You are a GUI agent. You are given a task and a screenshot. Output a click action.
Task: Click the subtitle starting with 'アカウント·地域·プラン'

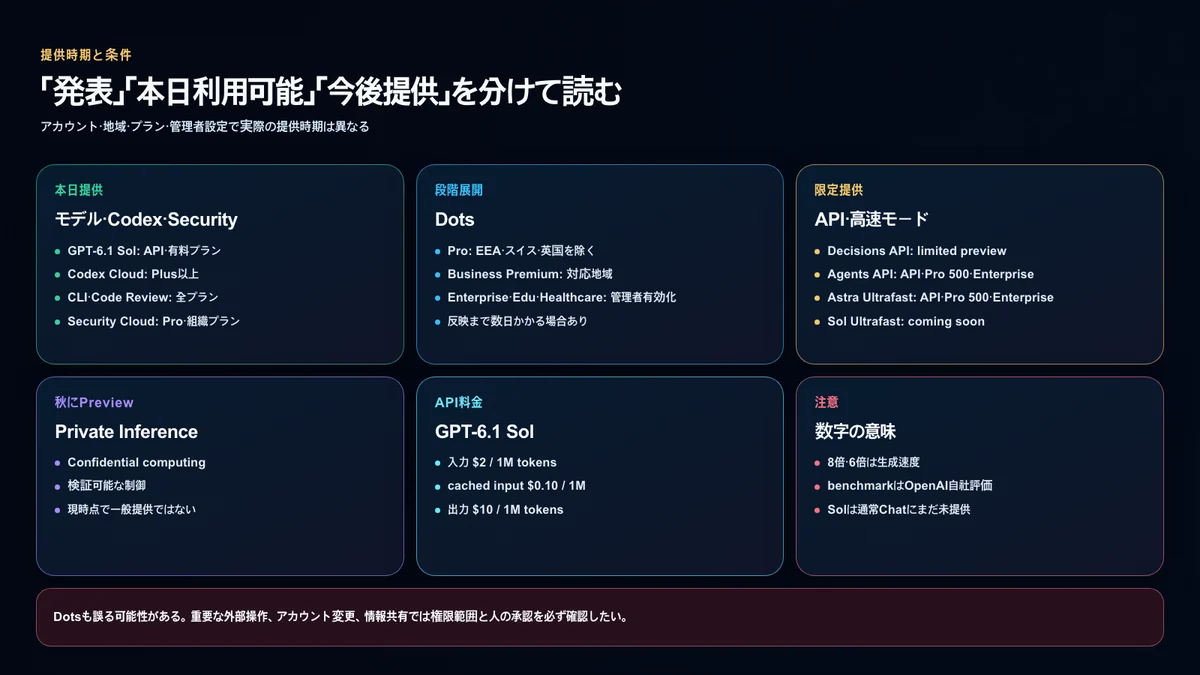(x=205, y=127)
